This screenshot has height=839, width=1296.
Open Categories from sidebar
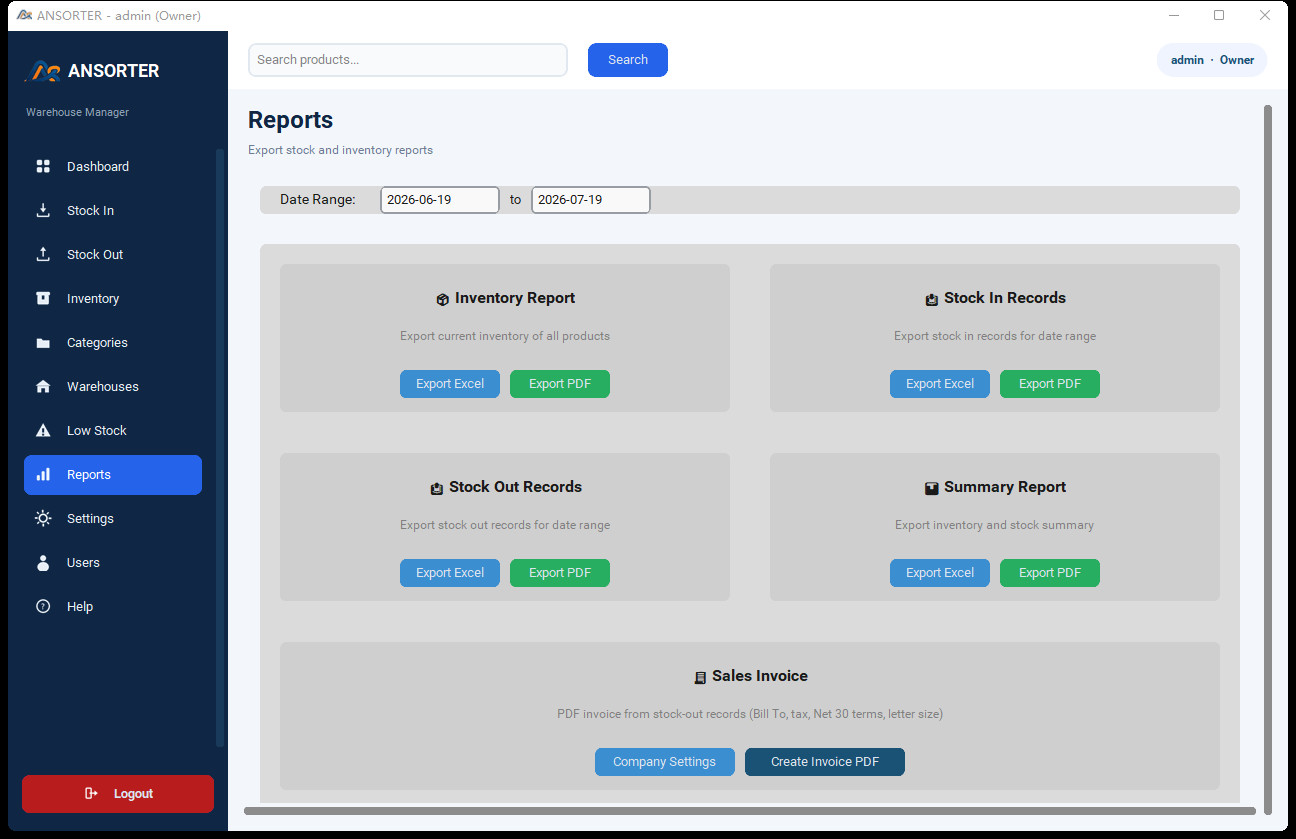(x=113, y=342)
